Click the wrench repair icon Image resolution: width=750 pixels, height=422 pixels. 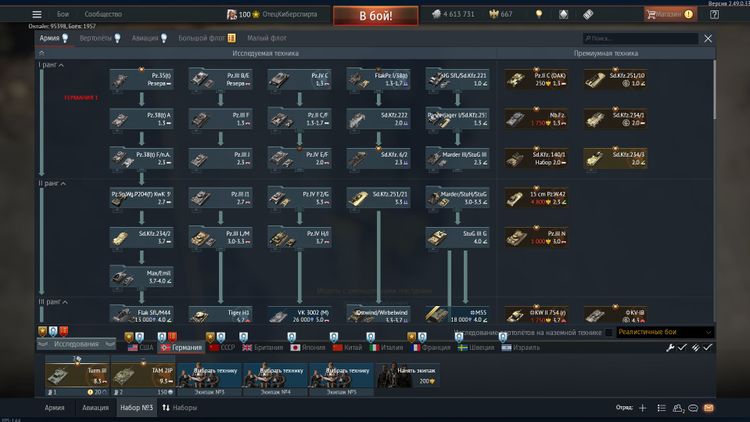(x=671, y=347)
